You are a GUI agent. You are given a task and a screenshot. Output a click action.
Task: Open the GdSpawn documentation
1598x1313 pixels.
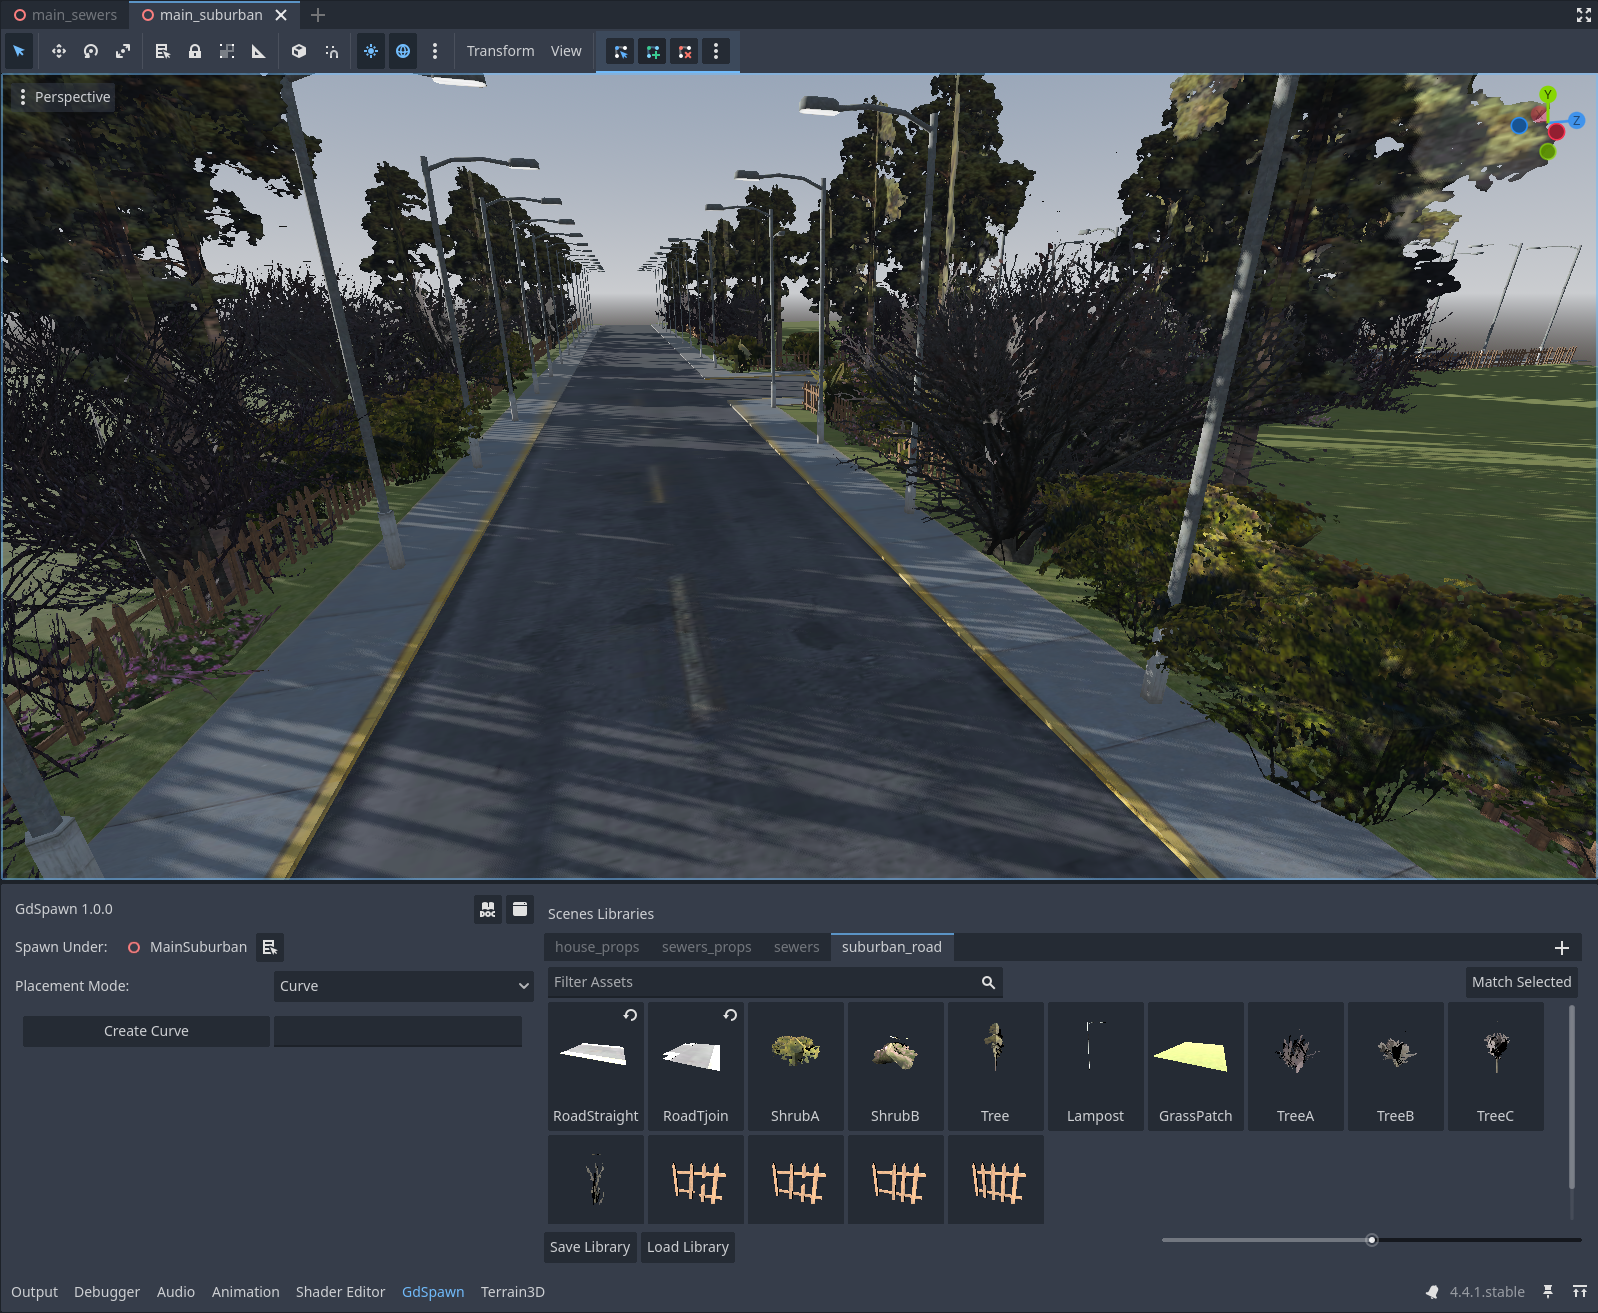tap(488, 909)
